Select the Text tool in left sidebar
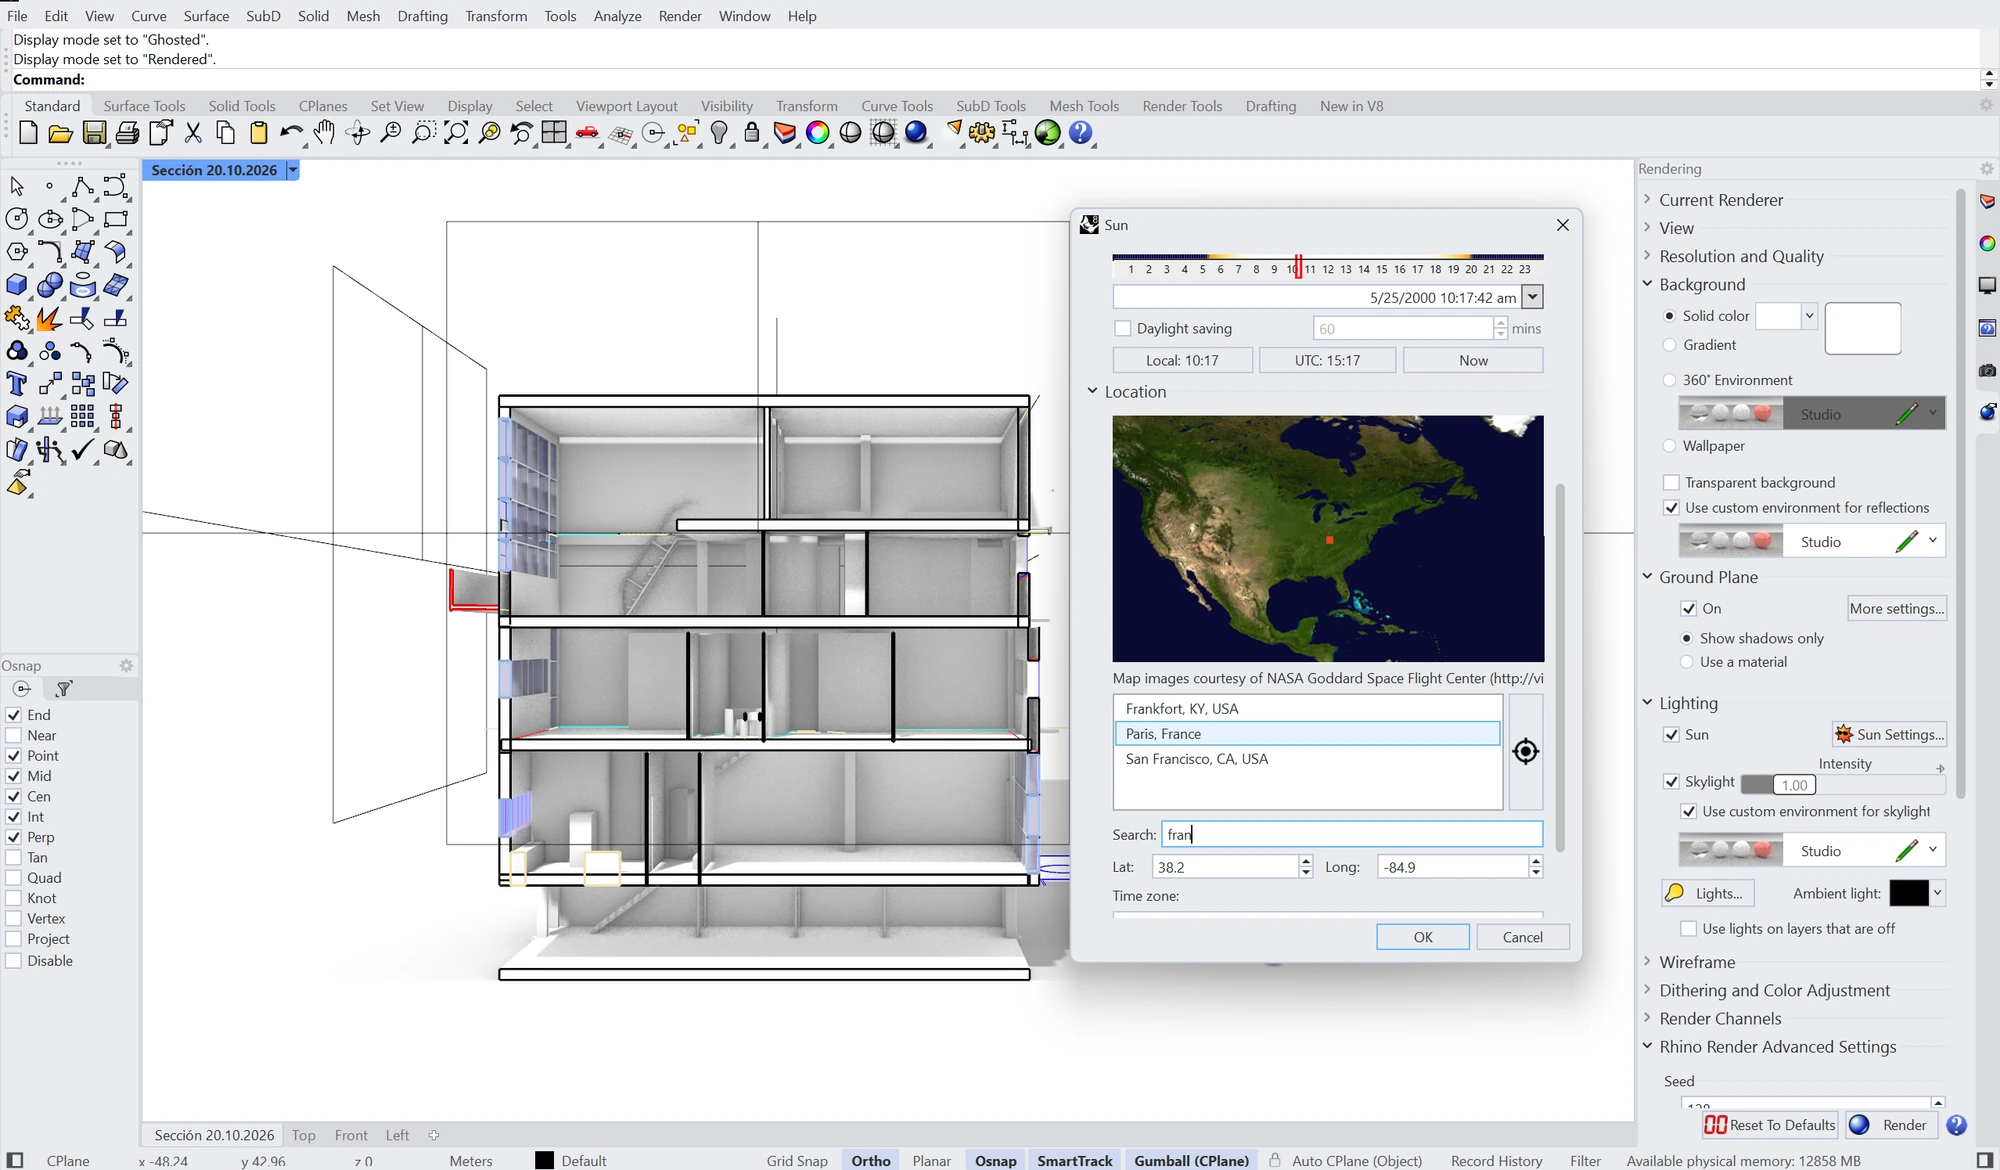This screenshot has width=2000, height=1170. 17,384
